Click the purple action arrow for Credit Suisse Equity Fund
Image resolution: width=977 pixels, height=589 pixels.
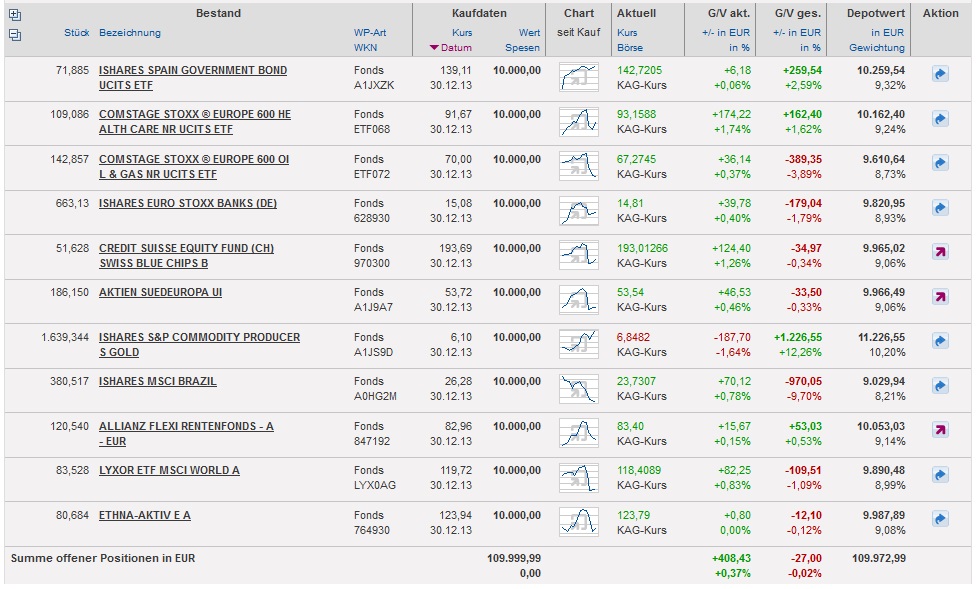click(x=939, y=253)
